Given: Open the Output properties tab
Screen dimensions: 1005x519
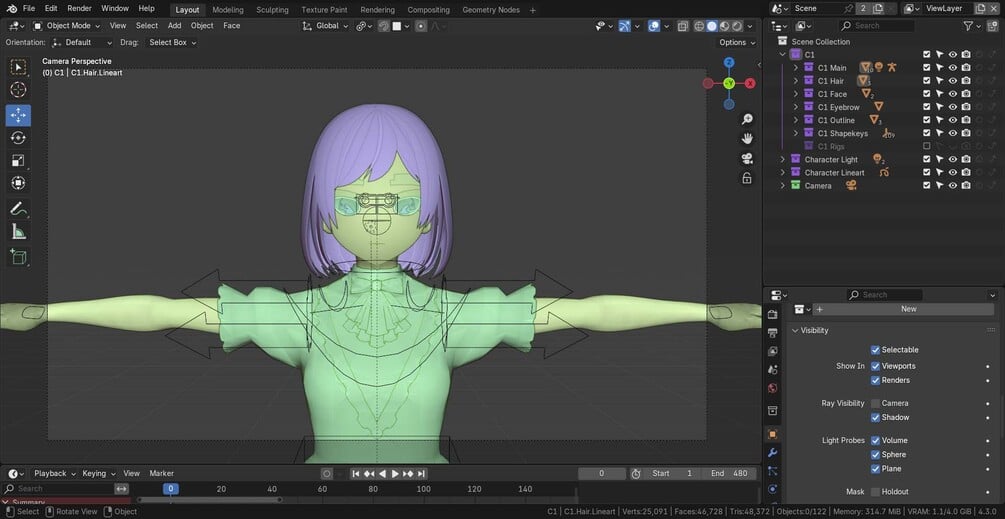Looking at the screenshot, I should tap(772, 333).
